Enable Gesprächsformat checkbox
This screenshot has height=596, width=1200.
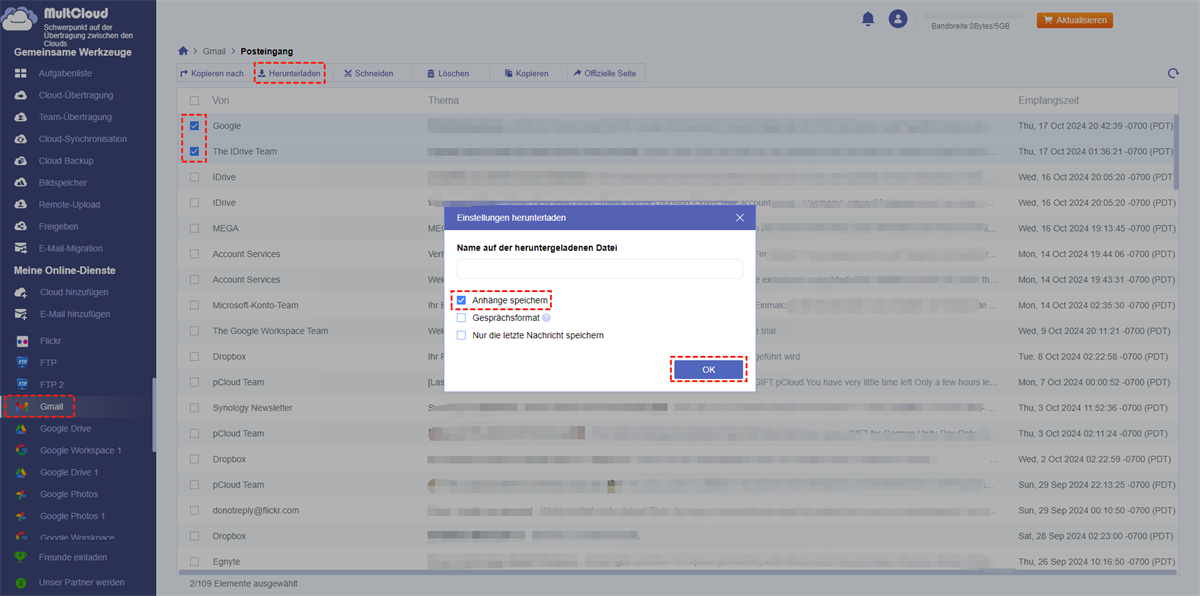tap(461, 318)
